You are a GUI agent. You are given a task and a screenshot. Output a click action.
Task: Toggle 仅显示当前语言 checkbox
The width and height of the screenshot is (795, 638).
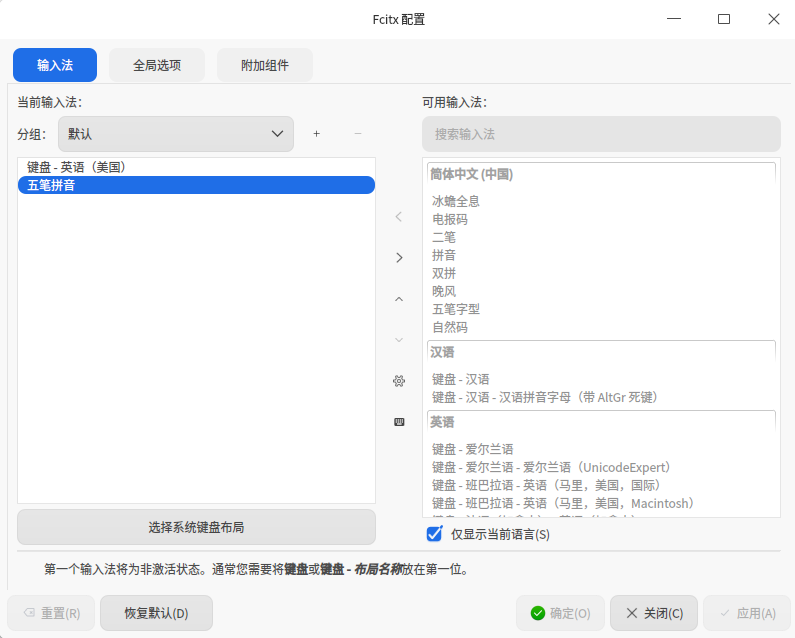(435, 534)
